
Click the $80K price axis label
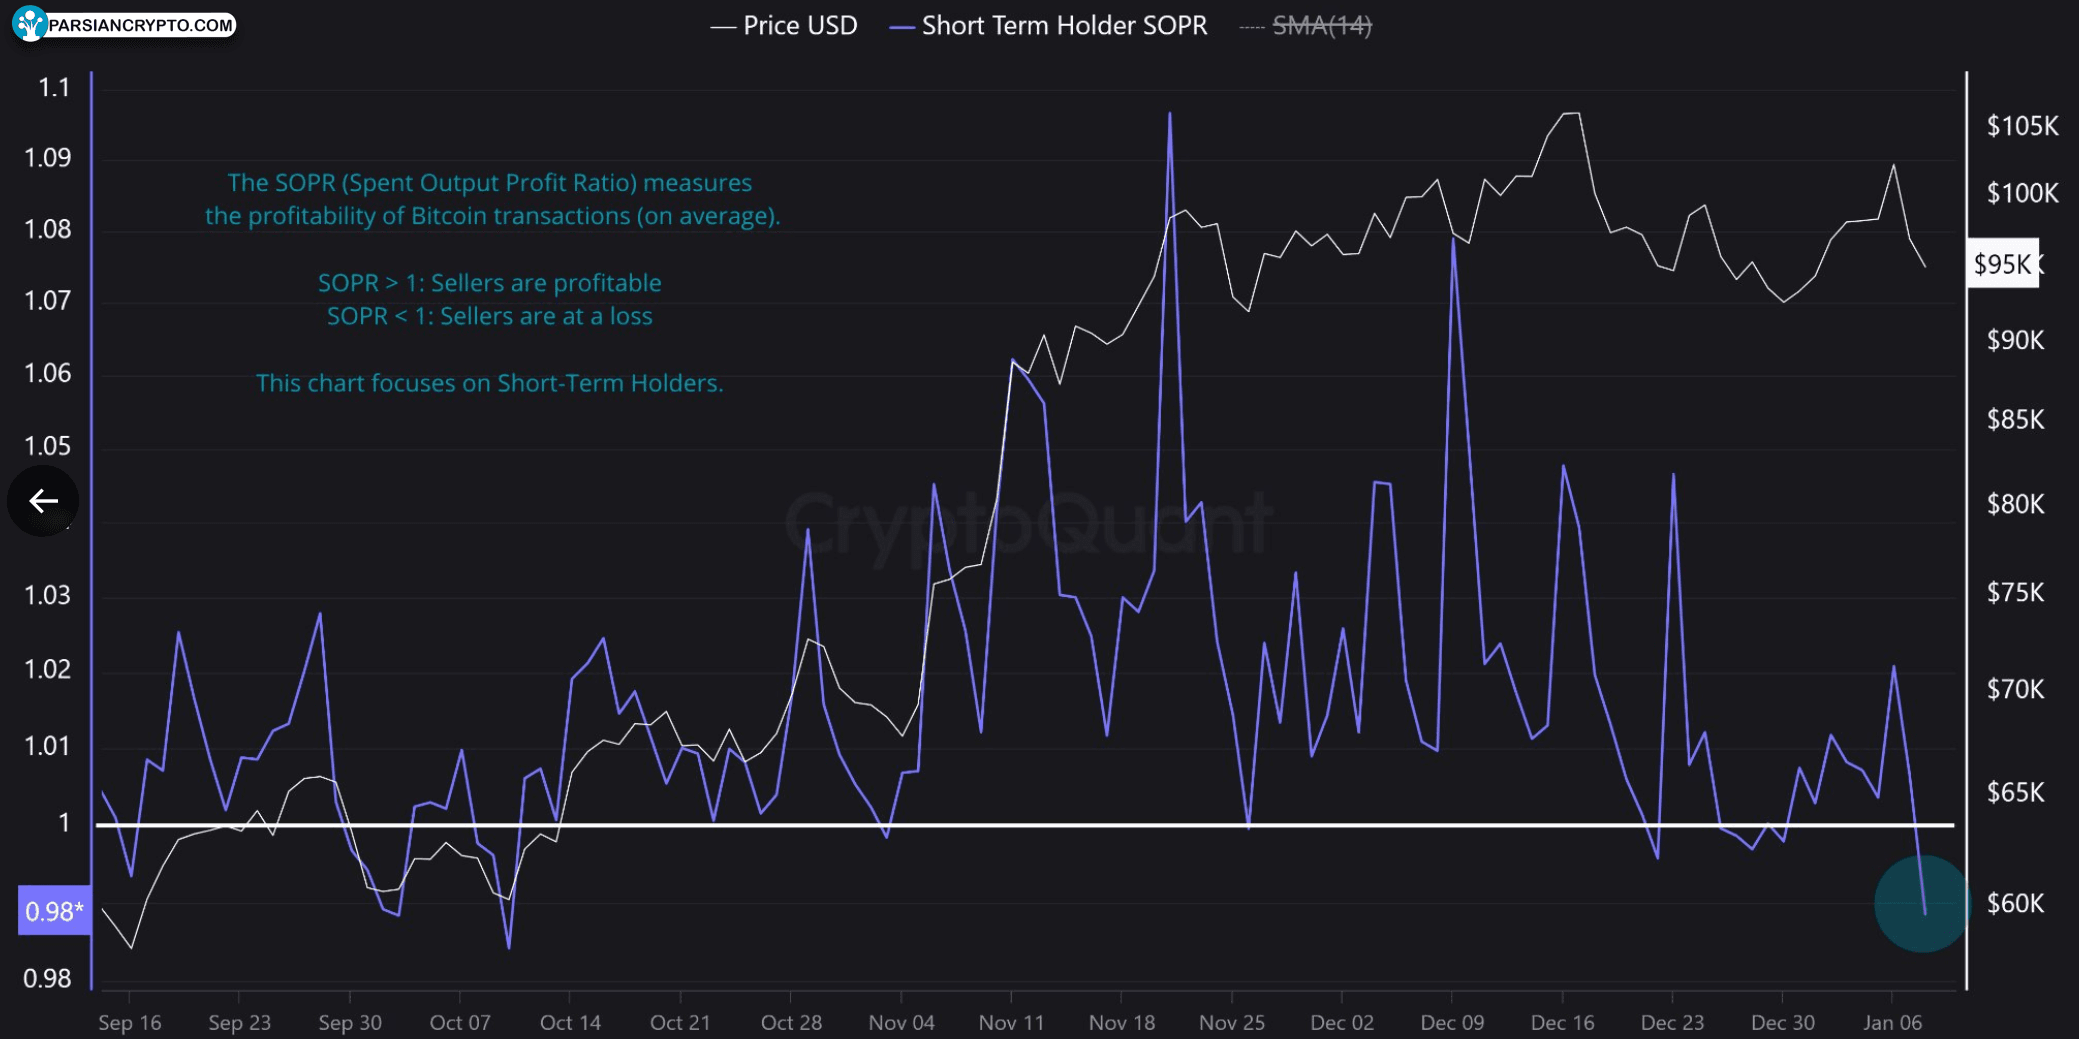(2015, 504)
